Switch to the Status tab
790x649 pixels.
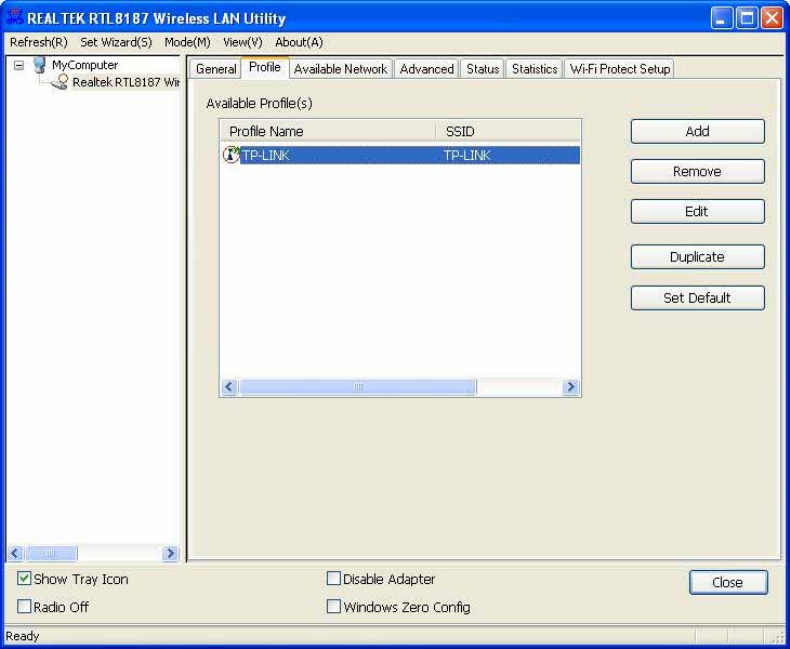[x=482, y=69]
